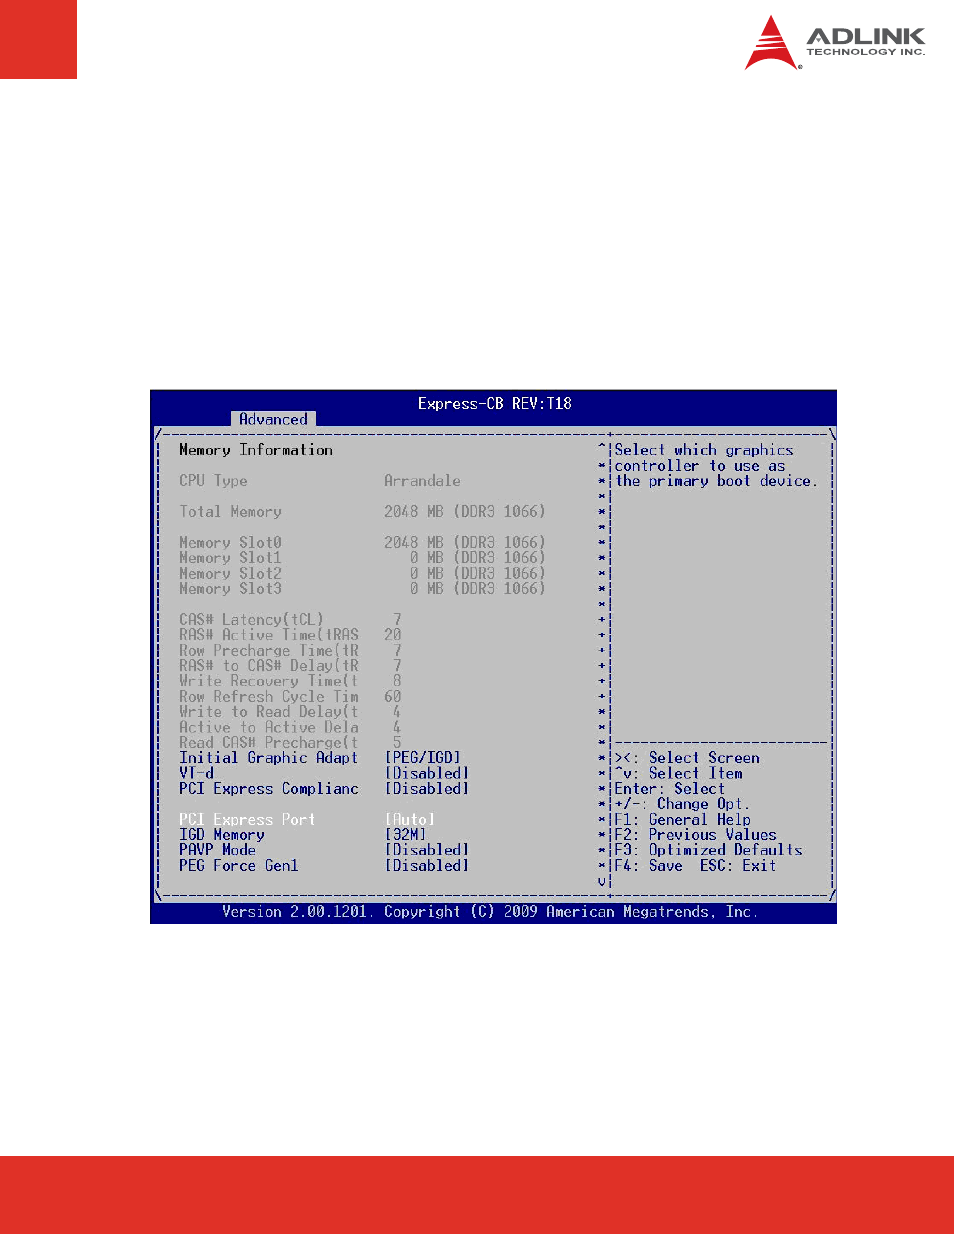The height and width of the screenshot is (1235, 954).
Task: Select PEG Force Gen1 setting
Action: (x=239, y=866)
